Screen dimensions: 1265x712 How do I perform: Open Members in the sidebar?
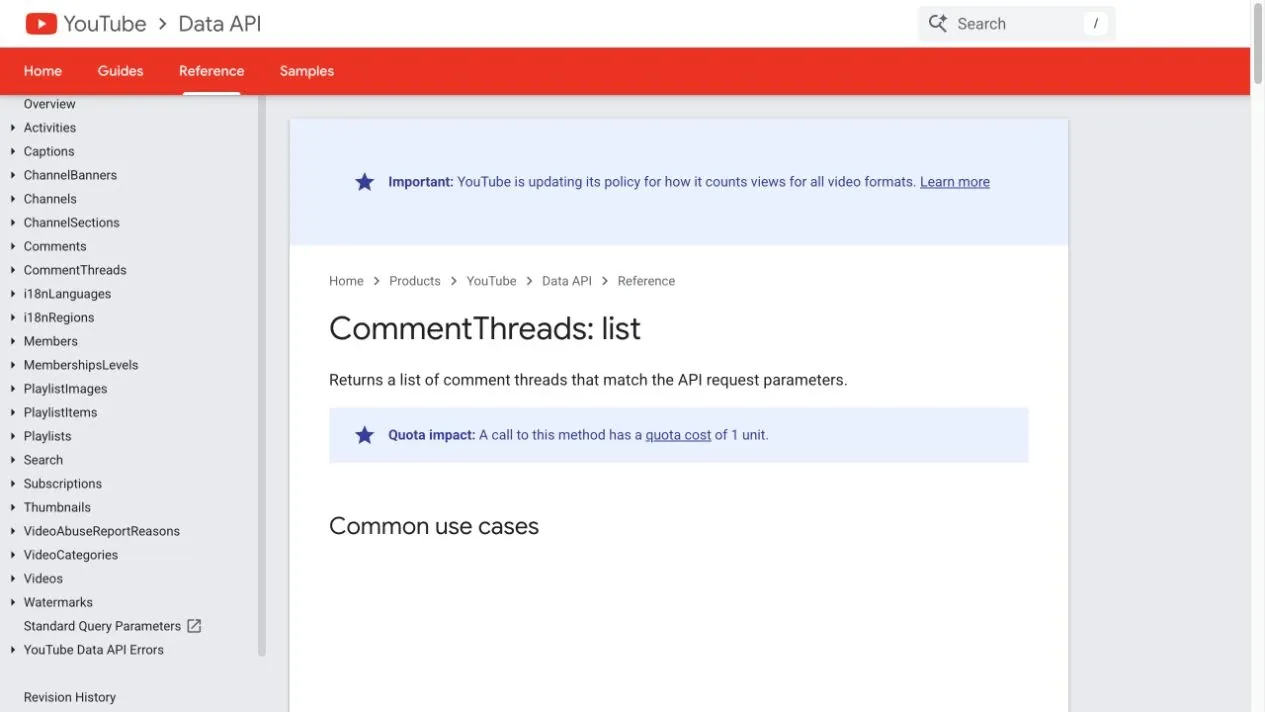[x=51, y=341]
